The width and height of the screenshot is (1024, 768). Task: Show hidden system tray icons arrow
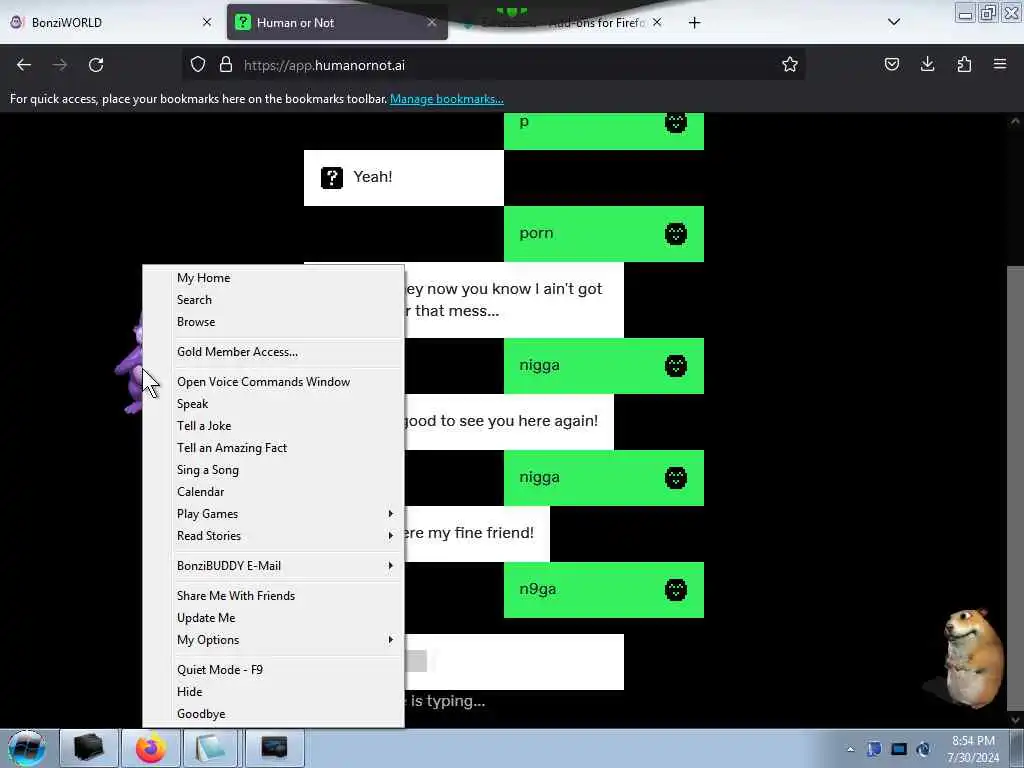click(x=850, y=749)
